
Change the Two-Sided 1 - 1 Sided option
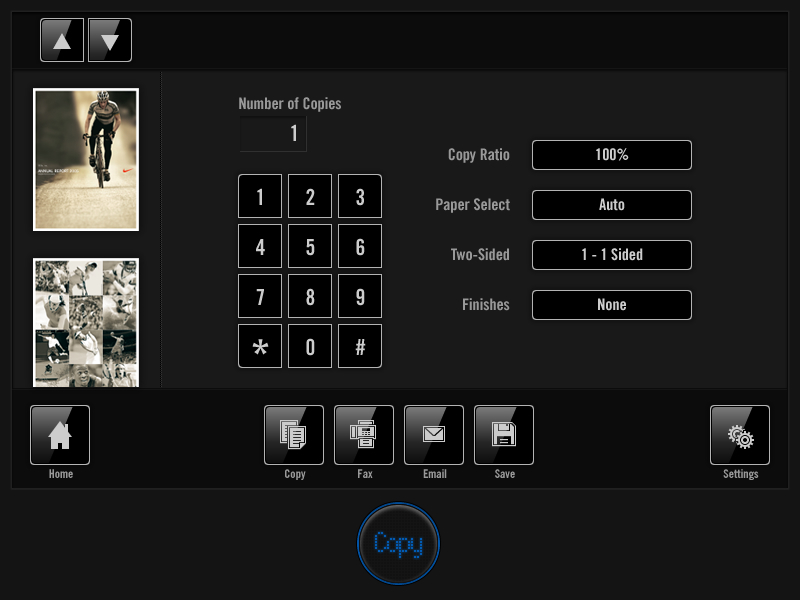click(612, 255)
